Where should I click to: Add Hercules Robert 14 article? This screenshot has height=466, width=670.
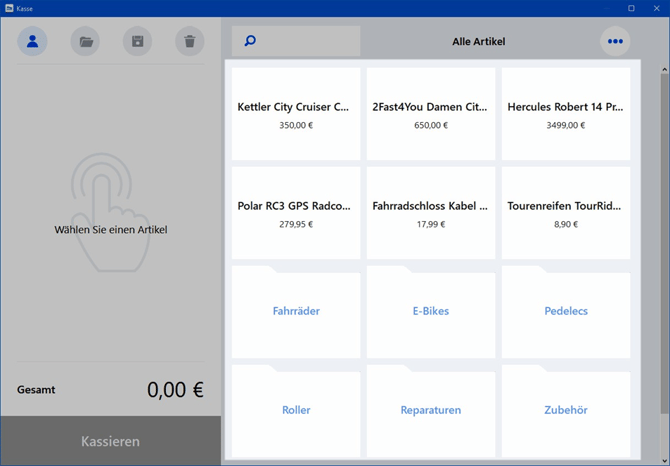pos(566,114)
